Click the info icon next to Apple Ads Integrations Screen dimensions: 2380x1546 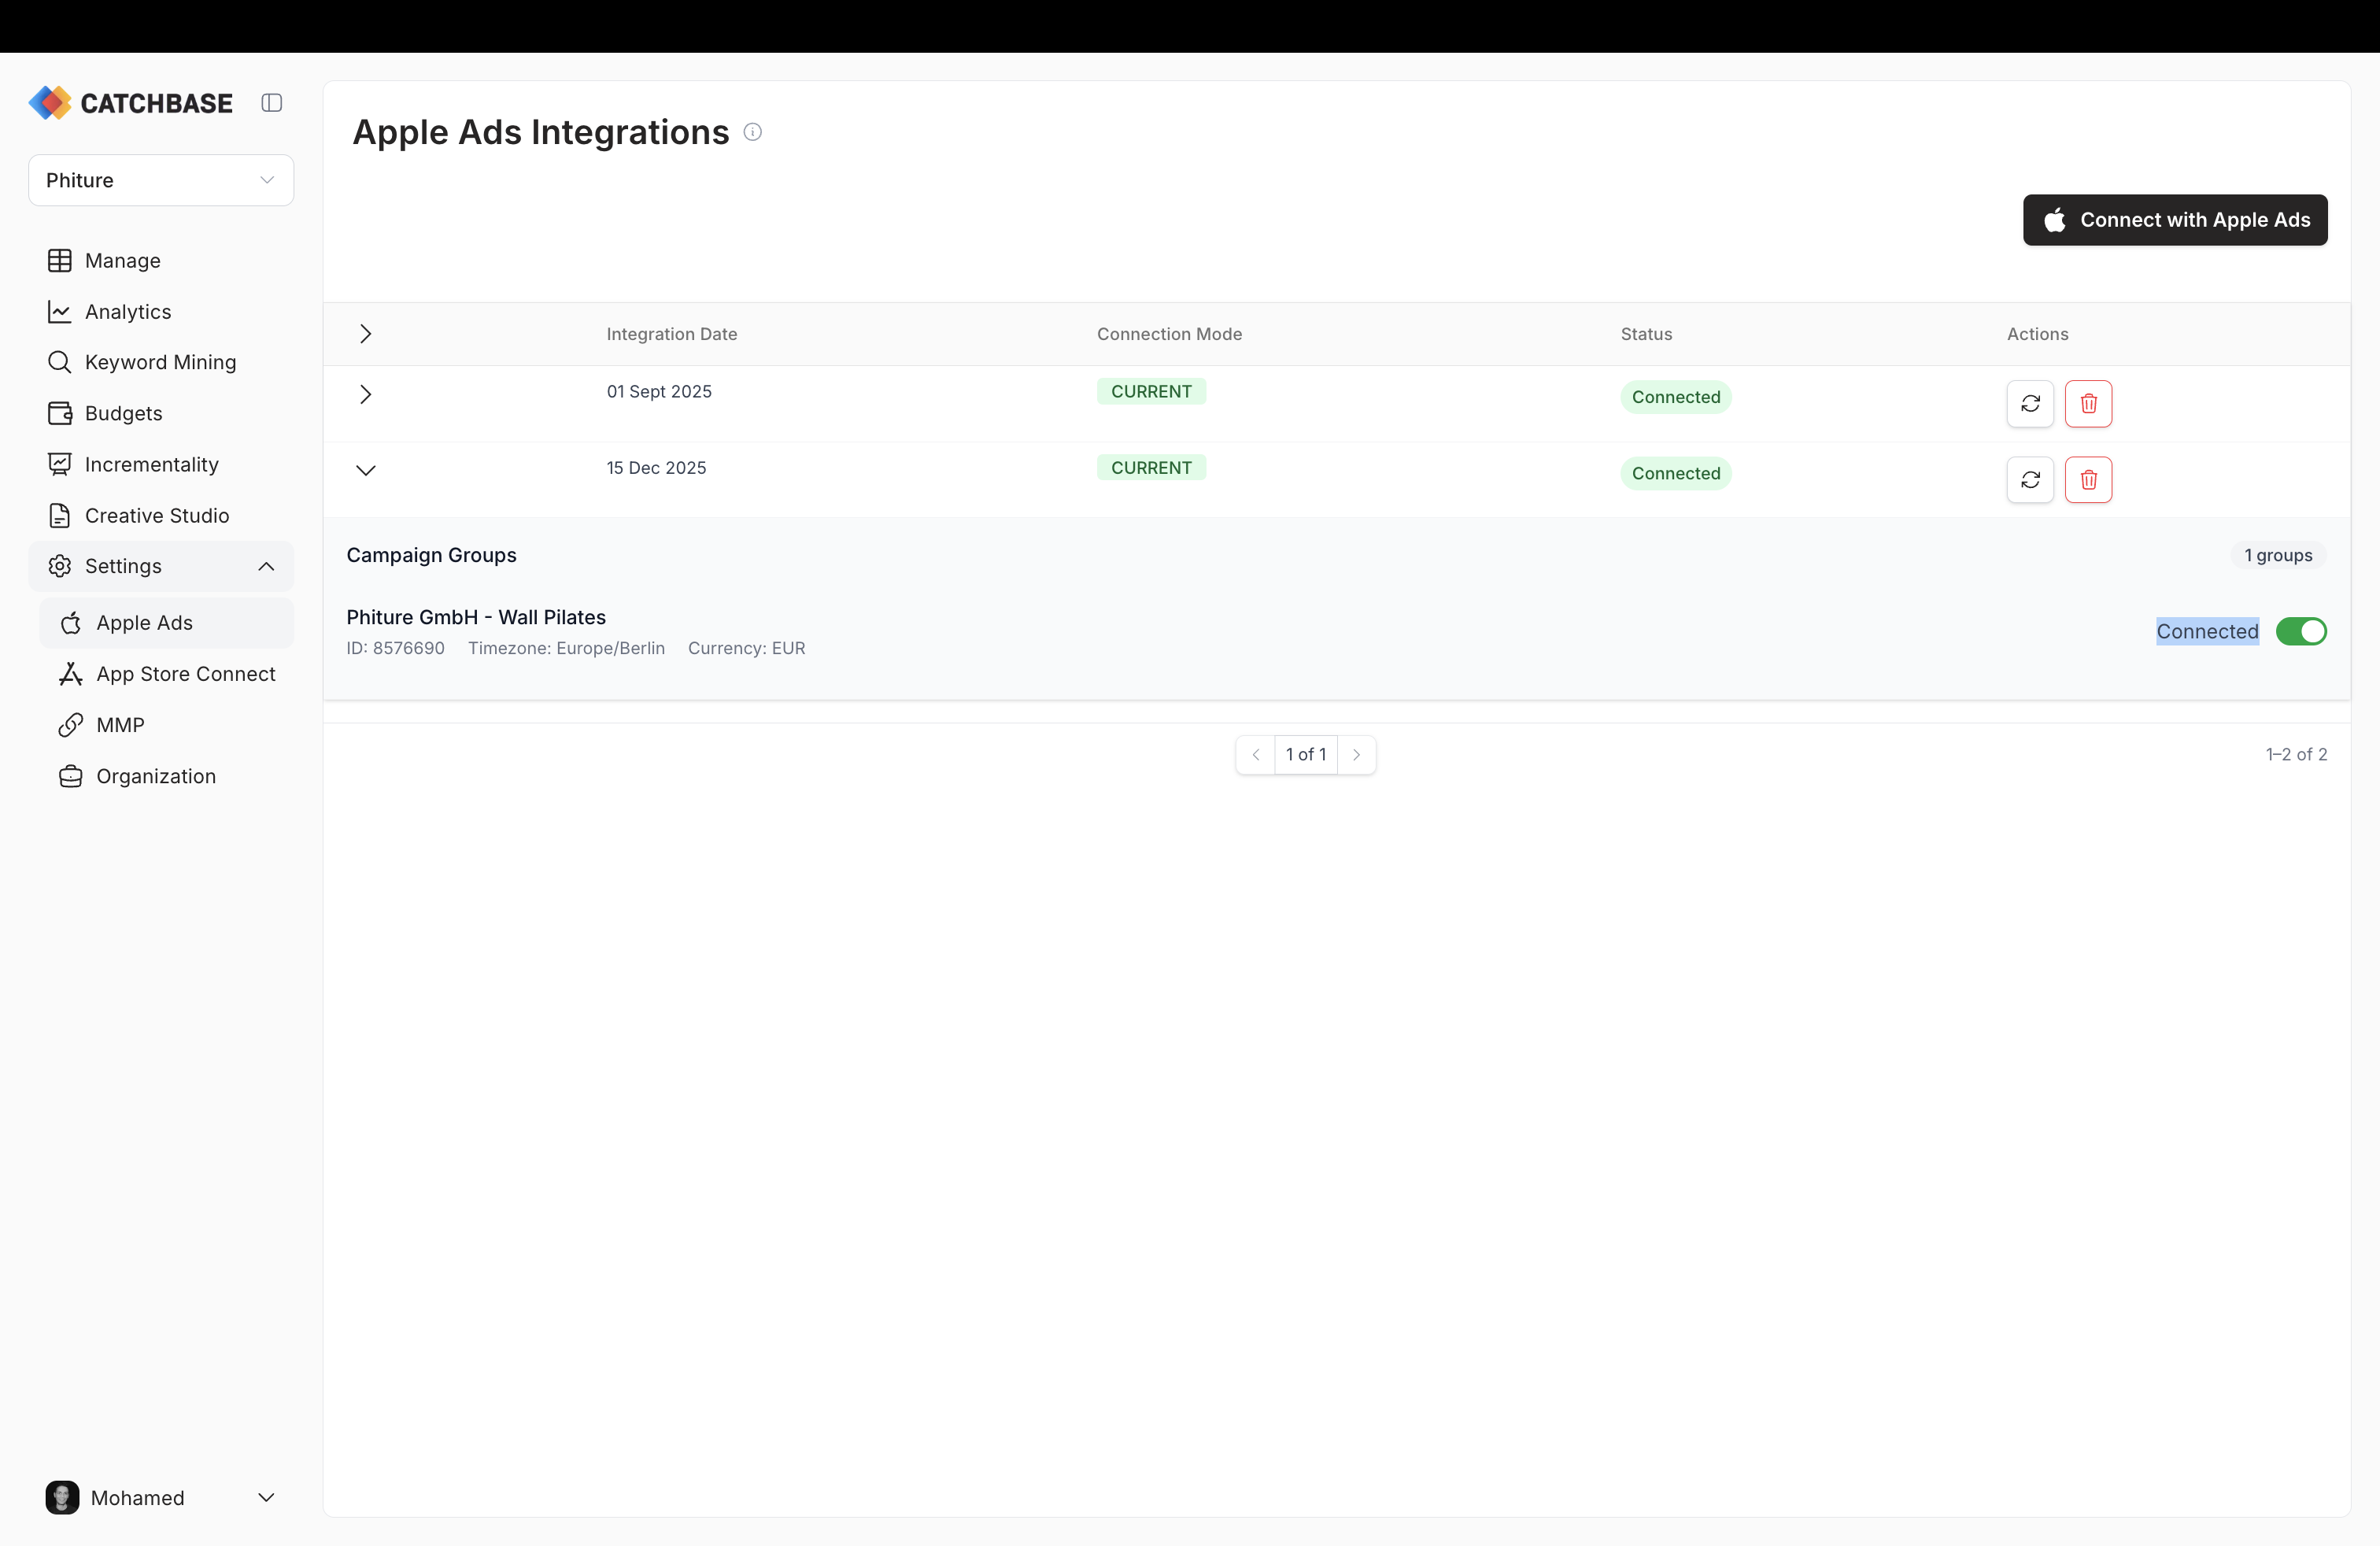pos(752,131)
